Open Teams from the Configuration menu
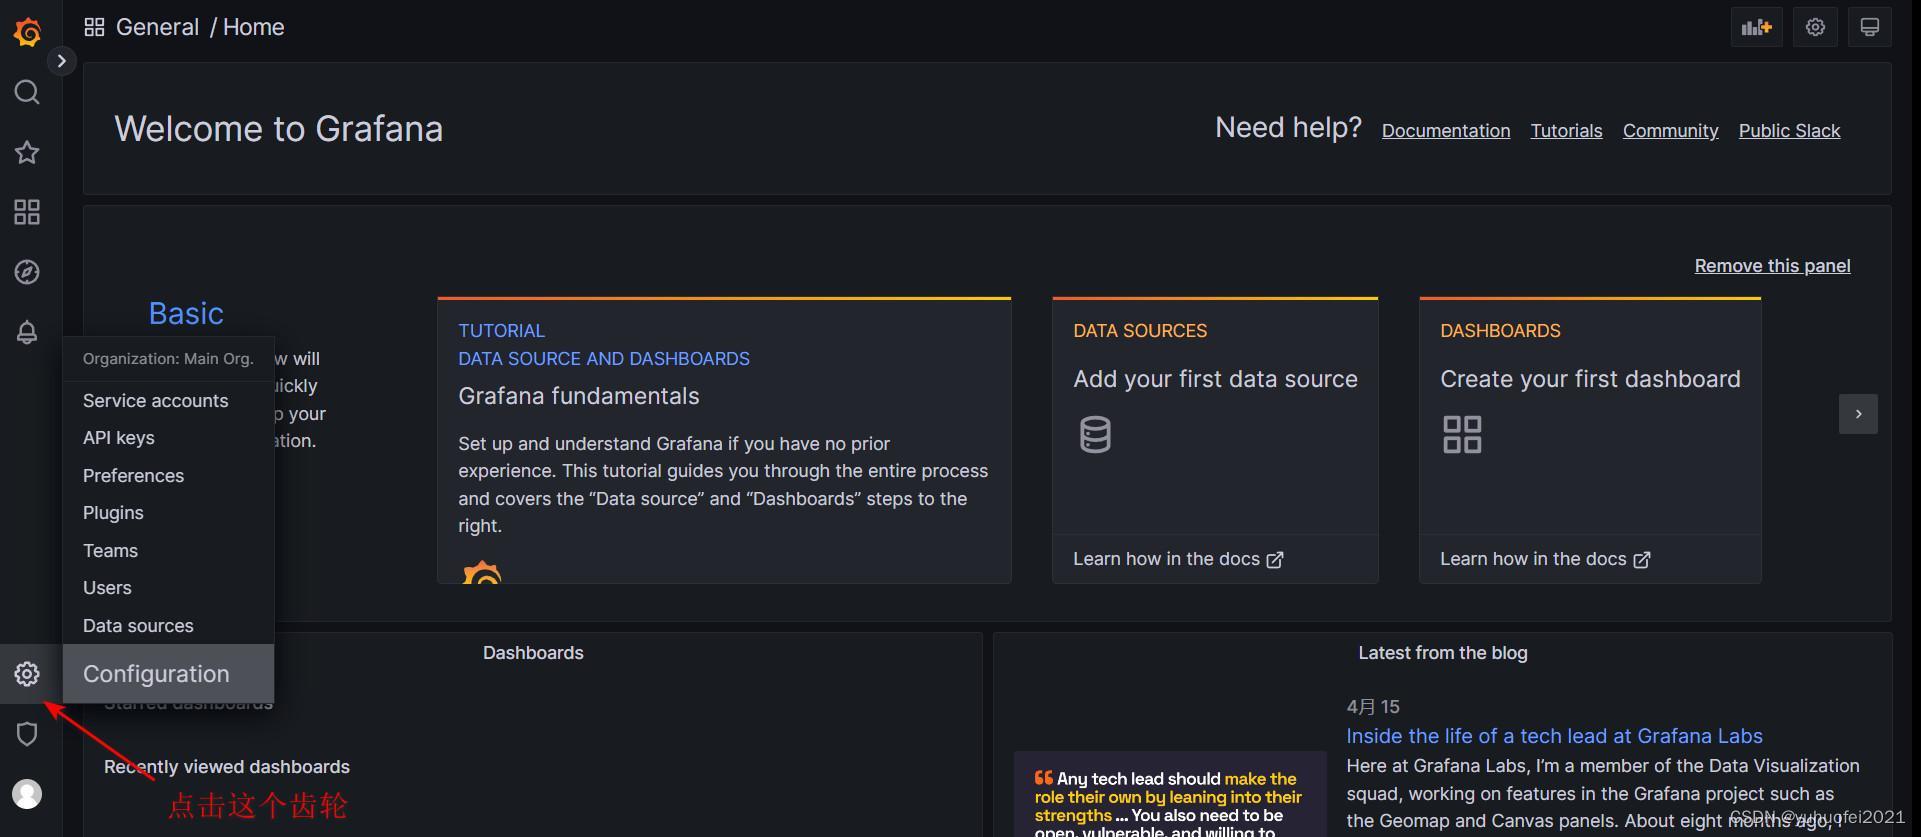 [x=110, y=551]
